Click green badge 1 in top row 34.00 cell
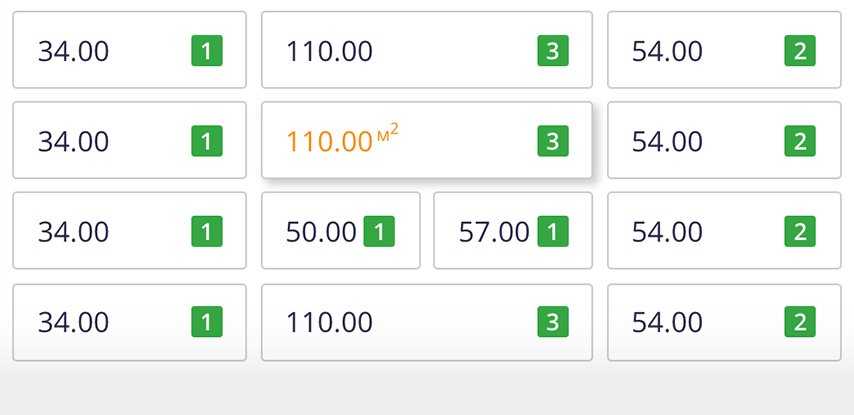 206,51
